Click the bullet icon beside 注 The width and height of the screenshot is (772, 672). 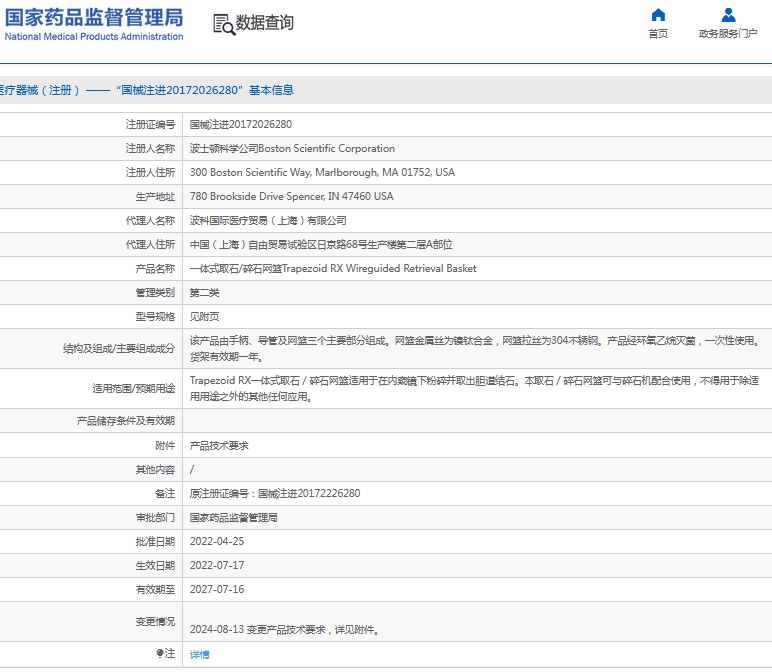pyautogui.click(x=160, y=653)
